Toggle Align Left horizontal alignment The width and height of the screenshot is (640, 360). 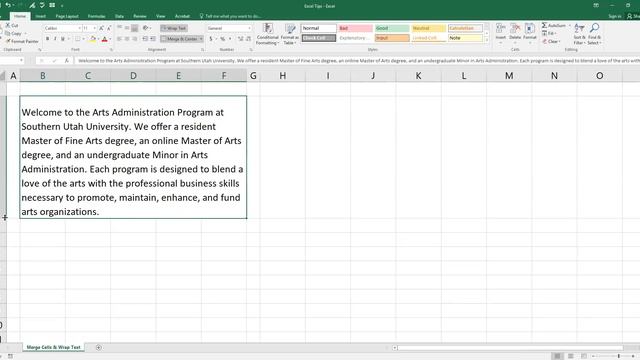tap(119, 39)
